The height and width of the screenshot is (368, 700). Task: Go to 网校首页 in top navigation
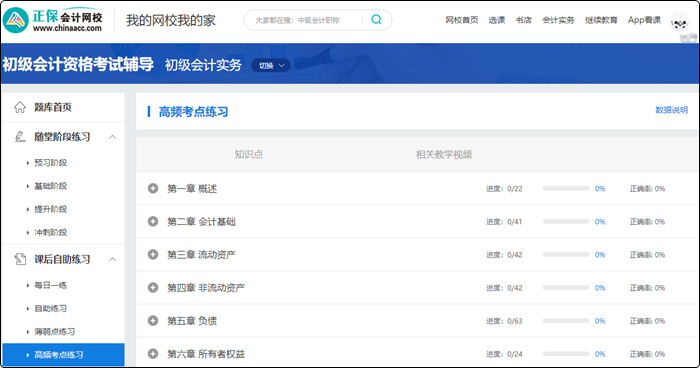click(462, 20)
